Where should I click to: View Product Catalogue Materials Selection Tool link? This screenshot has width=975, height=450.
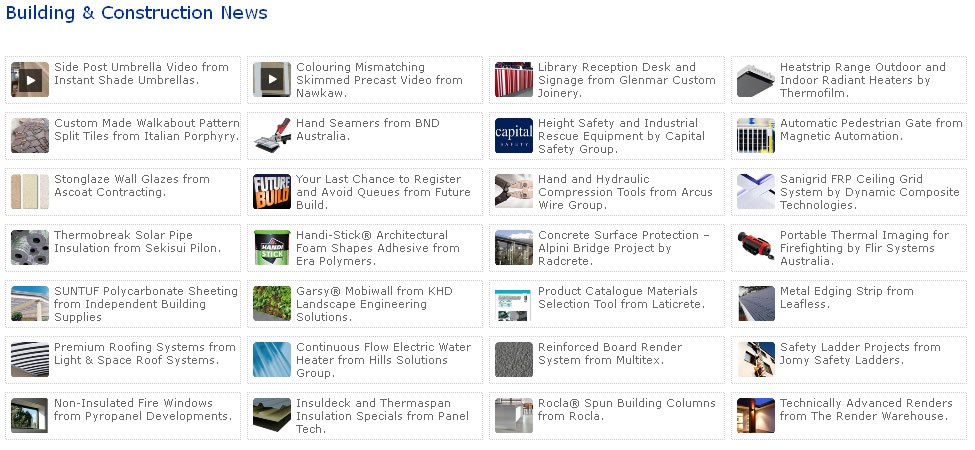pos(621,297)
